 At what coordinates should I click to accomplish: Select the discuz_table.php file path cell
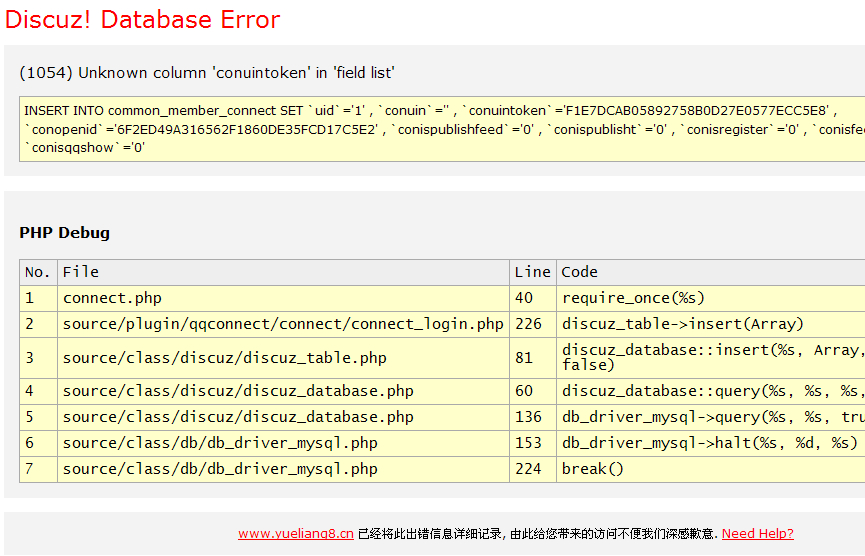point(284,358)
